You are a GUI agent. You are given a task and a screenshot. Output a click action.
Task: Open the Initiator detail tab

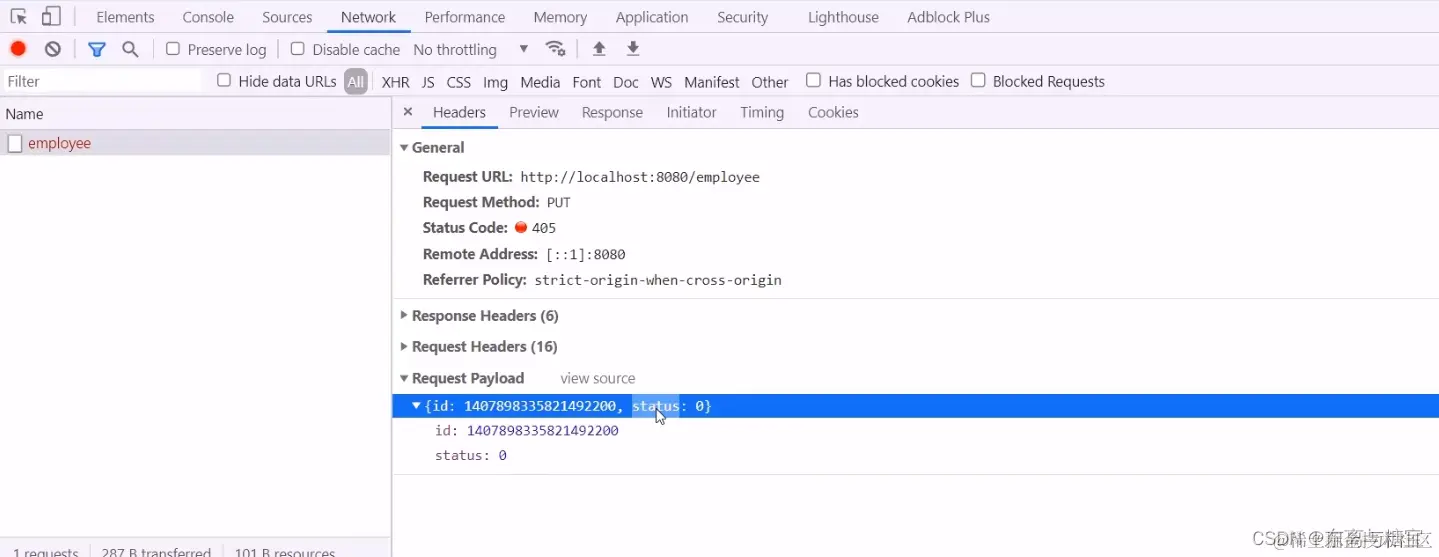click(x=691, y=112)
